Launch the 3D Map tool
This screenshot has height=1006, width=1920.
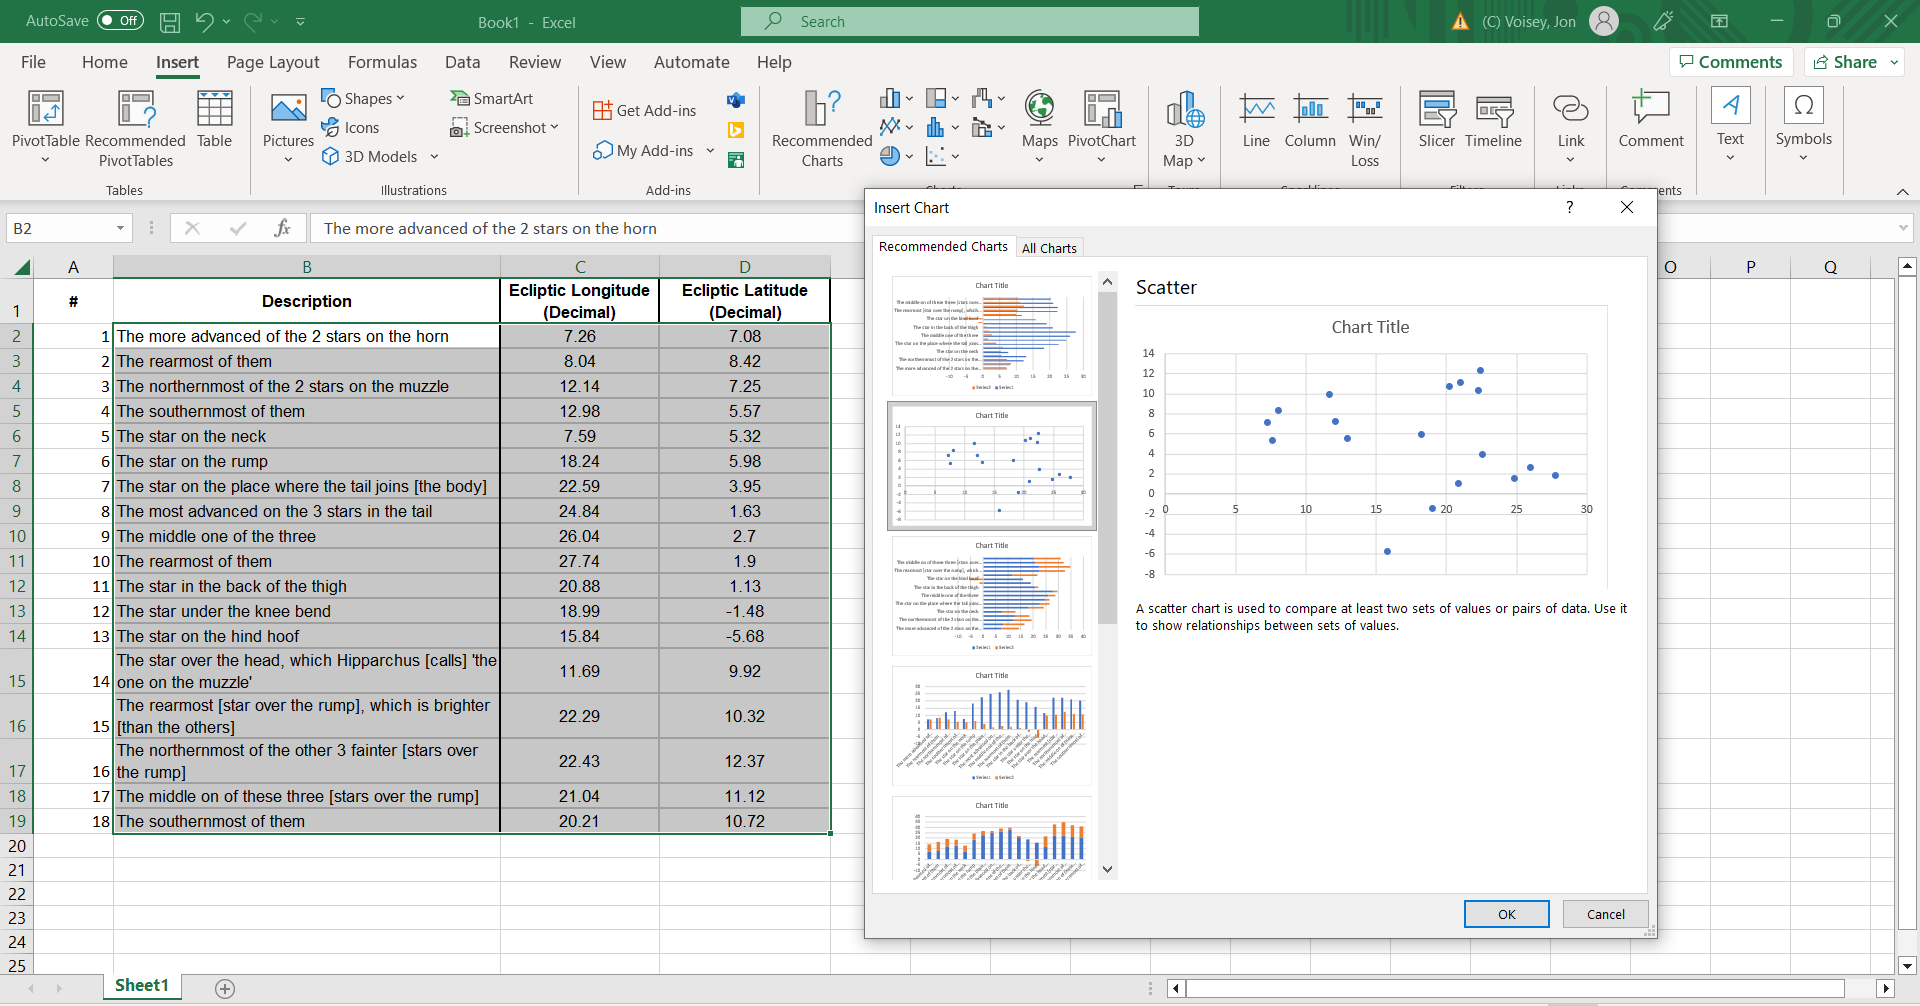point(1184,128)
